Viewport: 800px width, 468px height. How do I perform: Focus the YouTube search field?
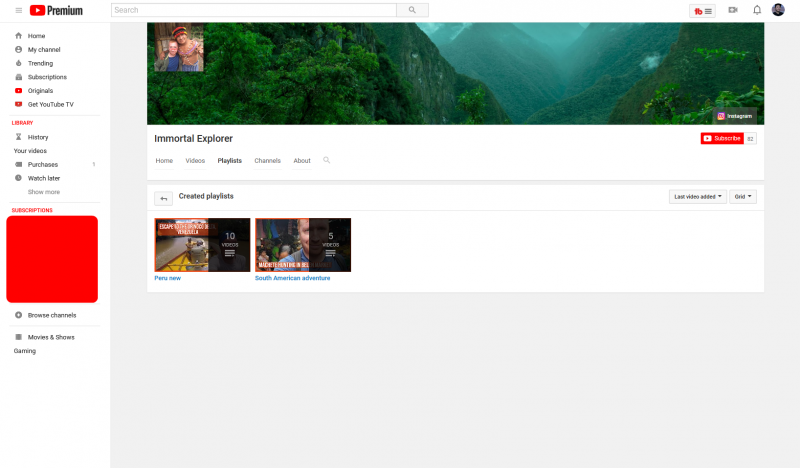254,10
